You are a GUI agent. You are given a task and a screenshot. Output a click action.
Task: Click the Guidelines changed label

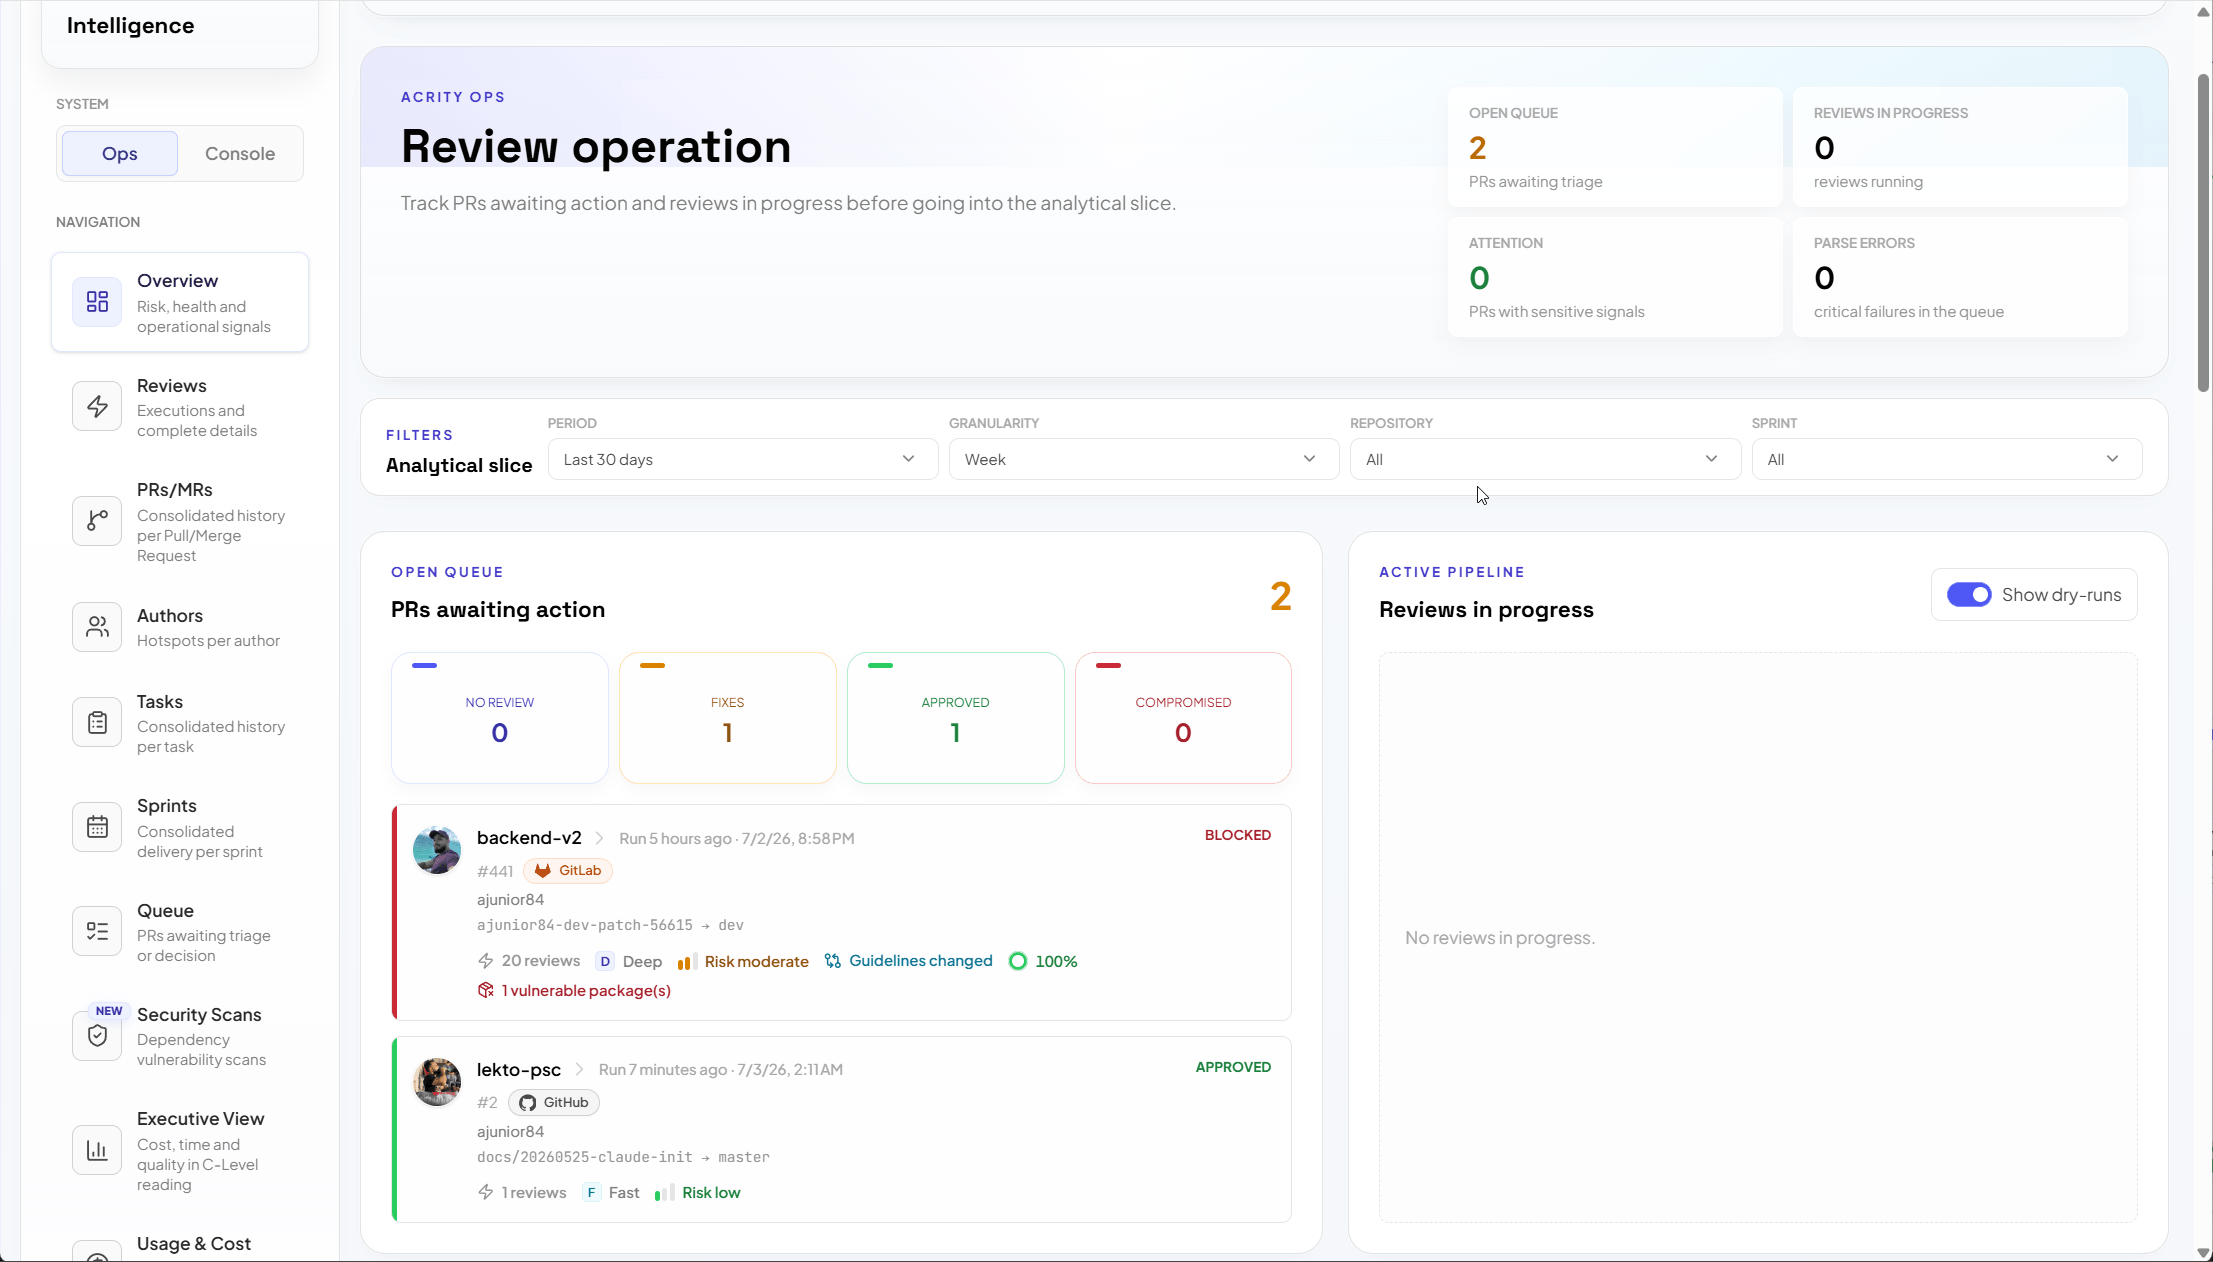[x=921, y=961]
